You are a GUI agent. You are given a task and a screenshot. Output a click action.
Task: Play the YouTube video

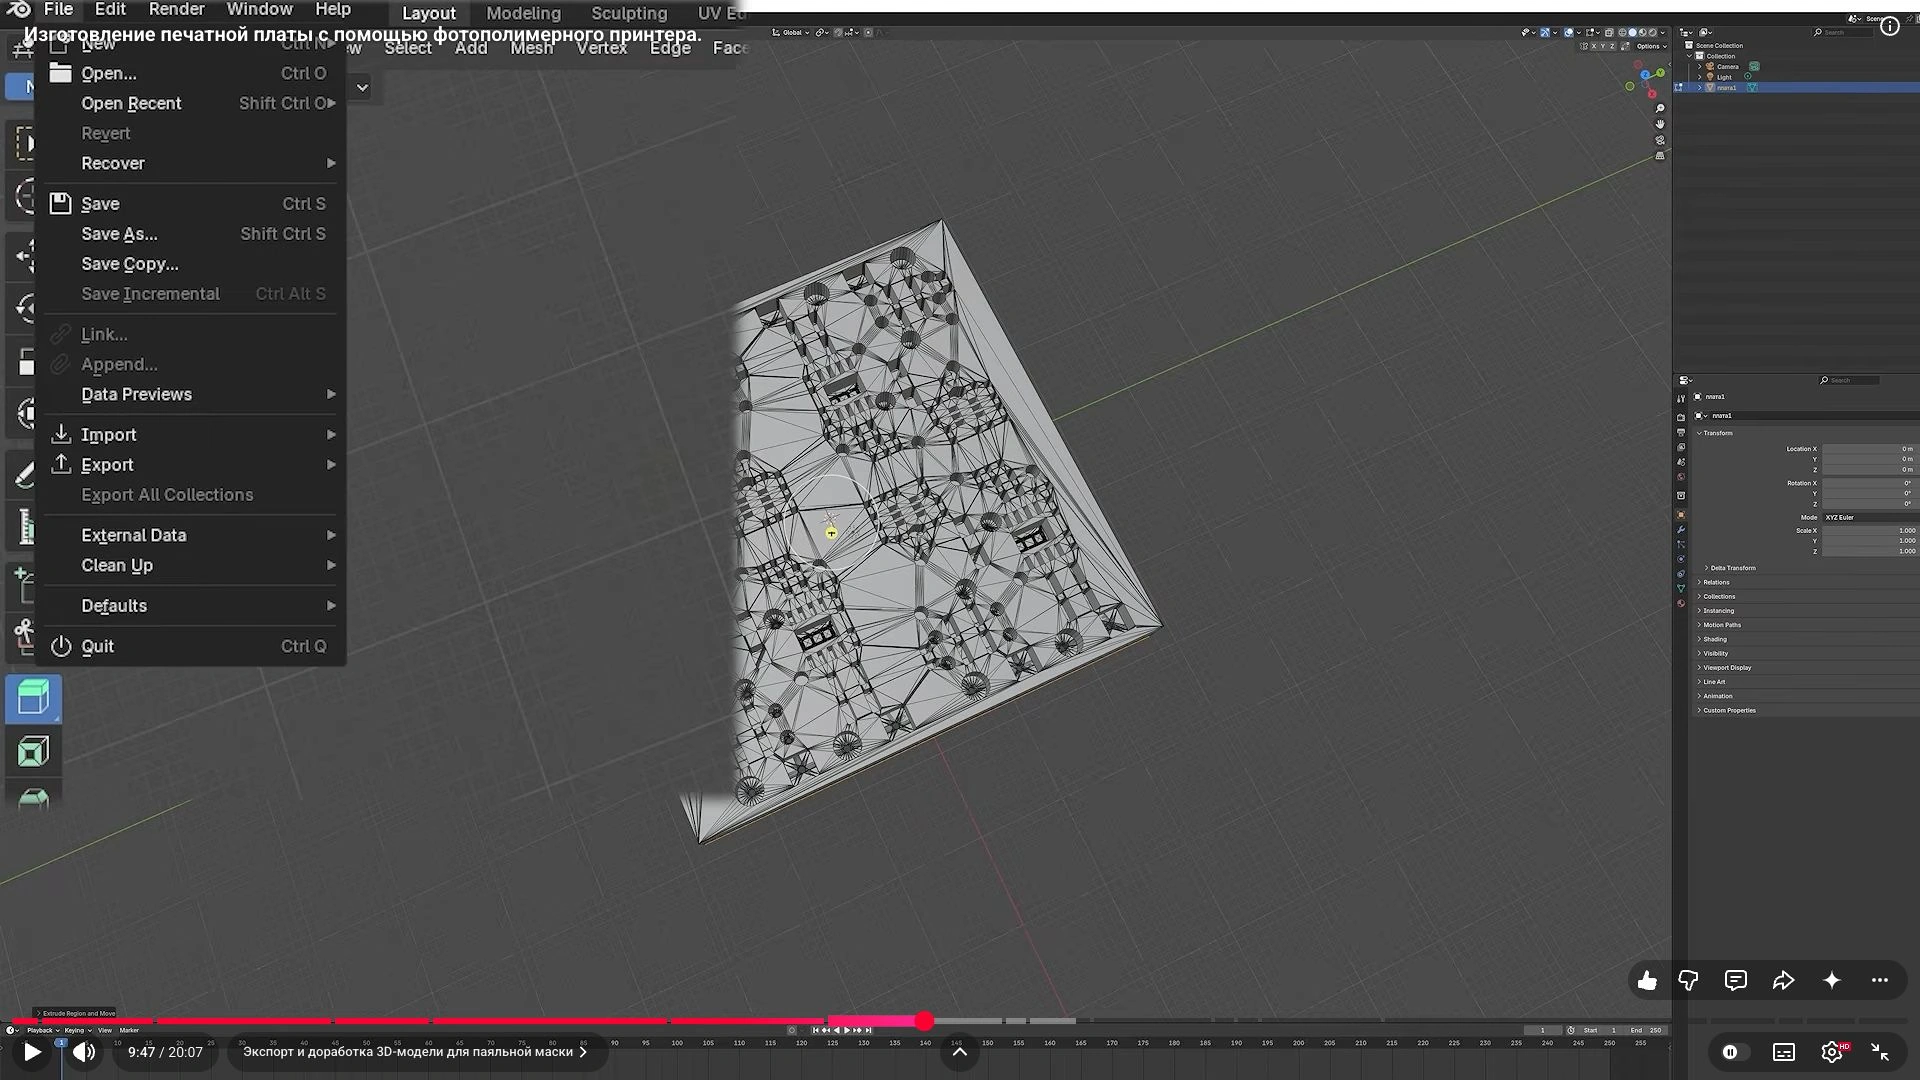(x=32, y=1052)
